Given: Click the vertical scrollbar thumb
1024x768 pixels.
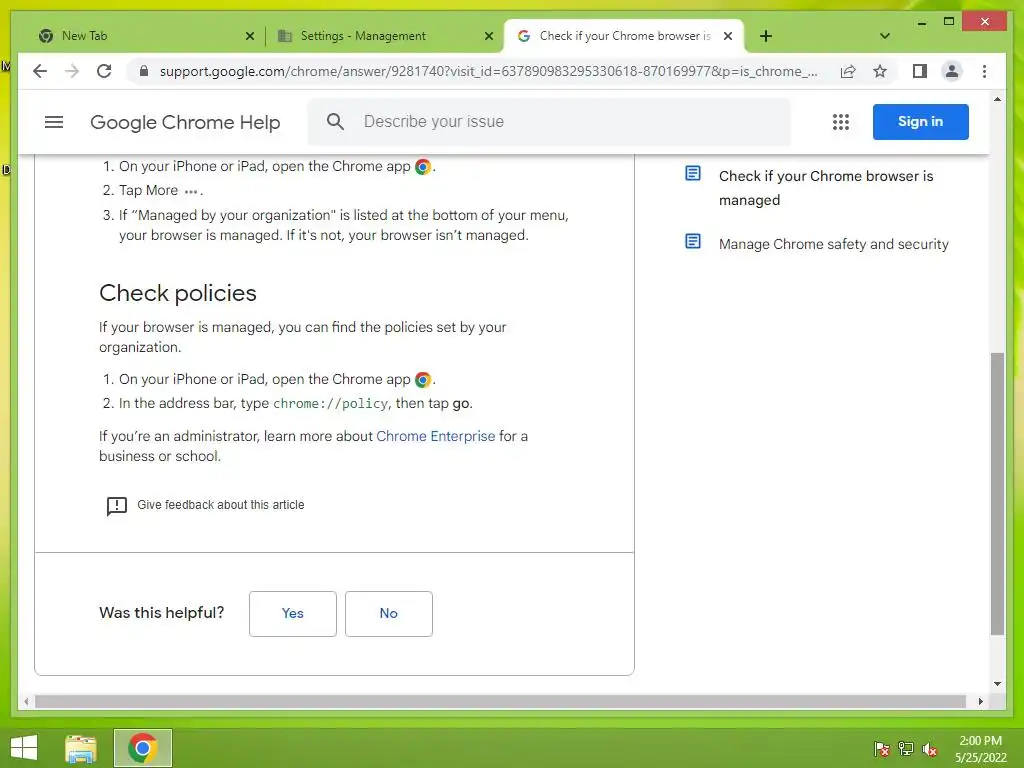Looking at the screenshot, I should tap(997, 494).
